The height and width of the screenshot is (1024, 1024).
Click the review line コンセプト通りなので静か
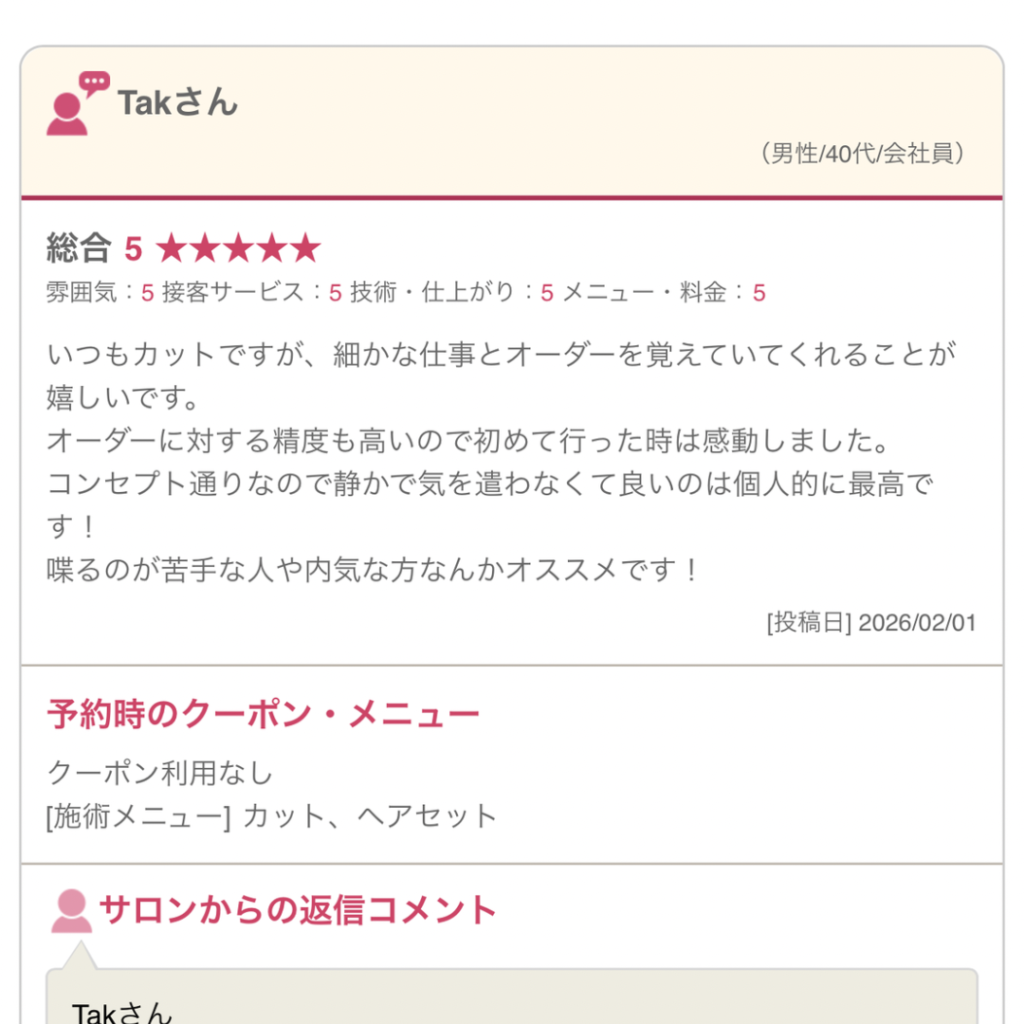click(x=490, y=484)
